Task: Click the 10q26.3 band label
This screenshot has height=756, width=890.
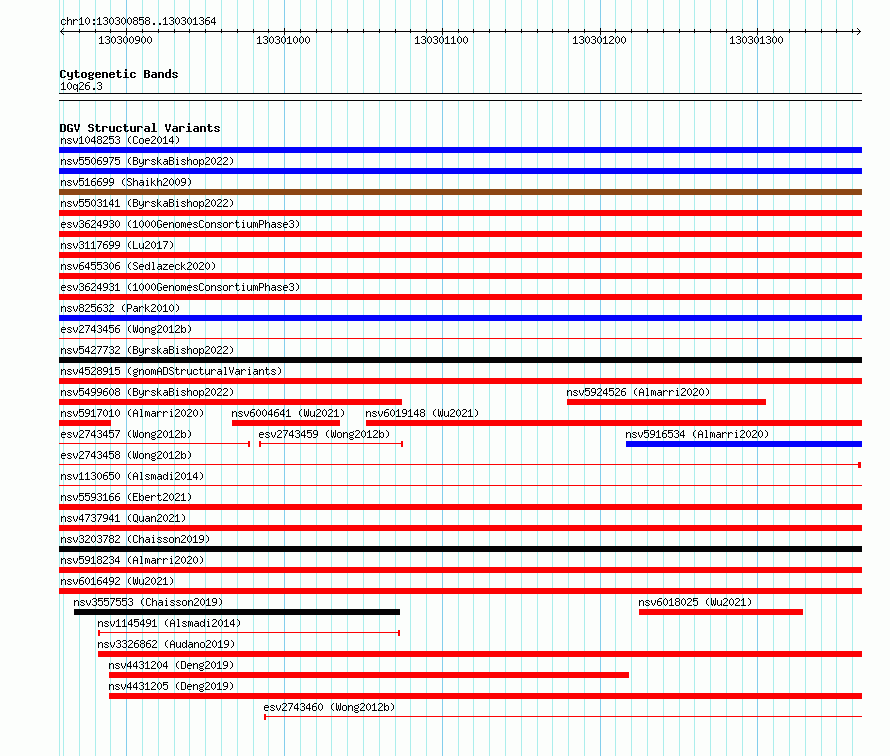Action: [x=81, y=86]
